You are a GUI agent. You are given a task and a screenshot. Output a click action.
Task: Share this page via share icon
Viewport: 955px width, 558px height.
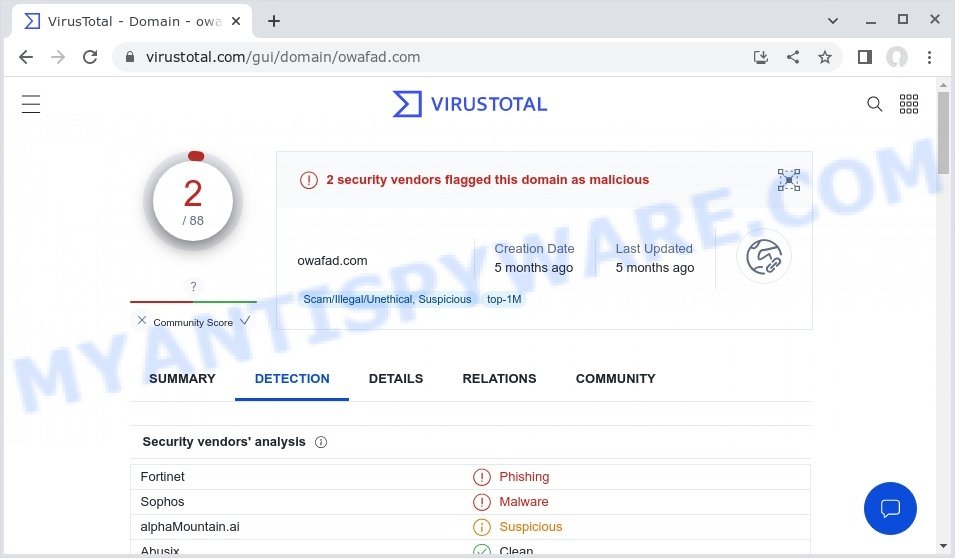click(x=793, y=57)
